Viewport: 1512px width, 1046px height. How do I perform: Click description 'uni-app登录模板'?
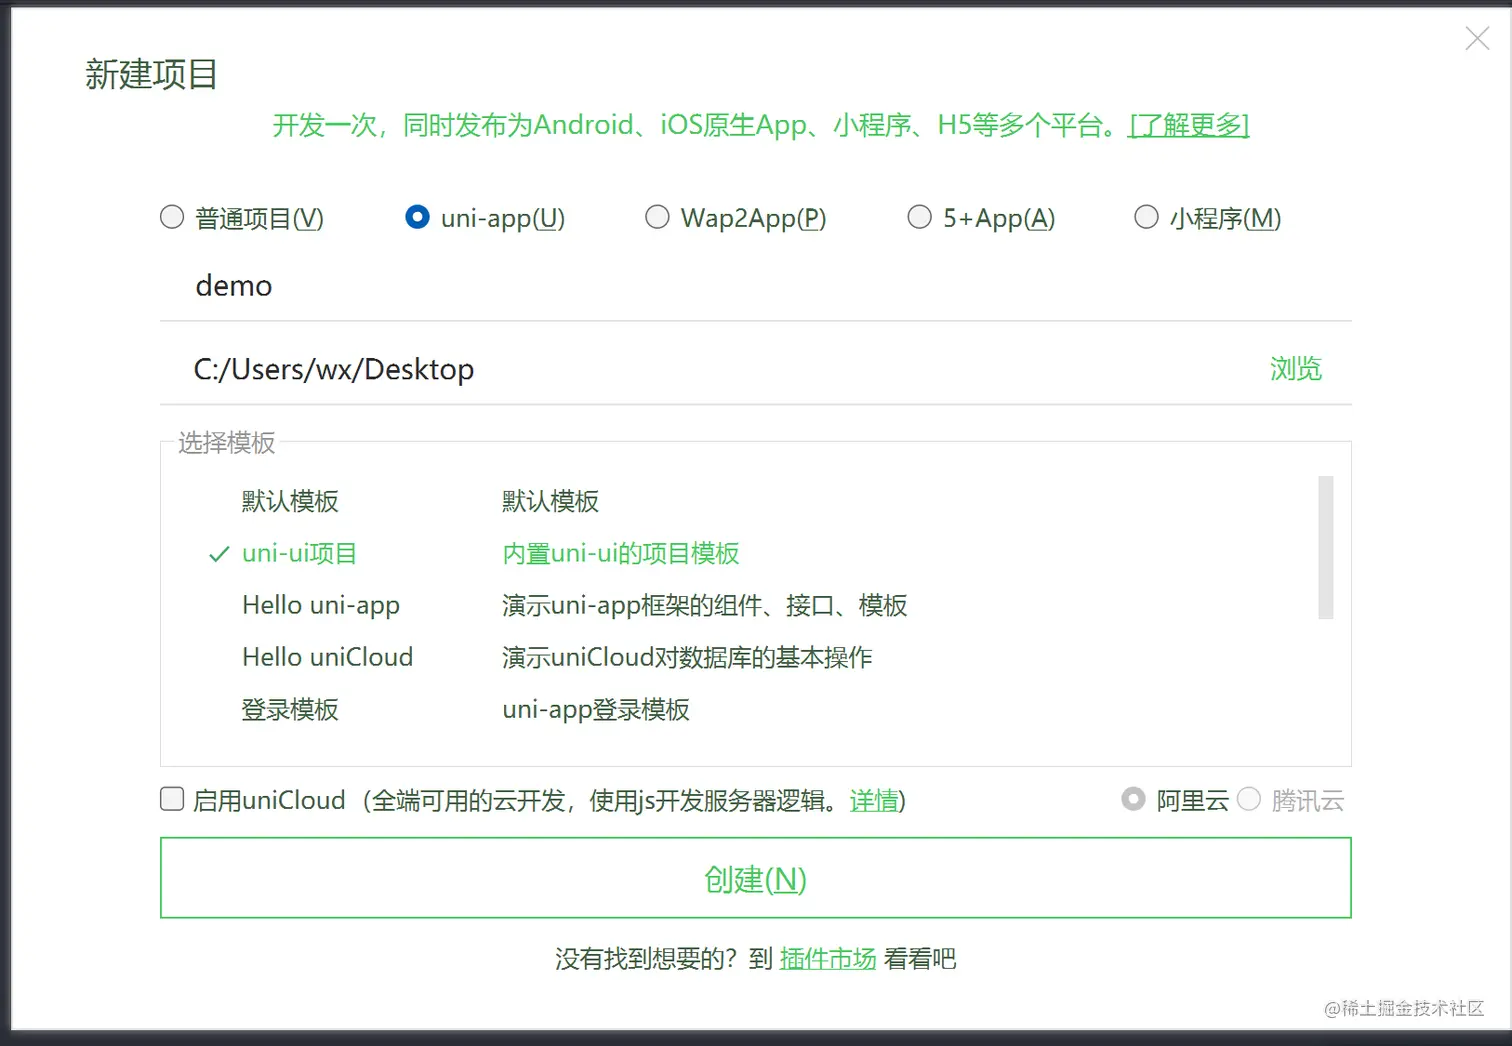596,709
